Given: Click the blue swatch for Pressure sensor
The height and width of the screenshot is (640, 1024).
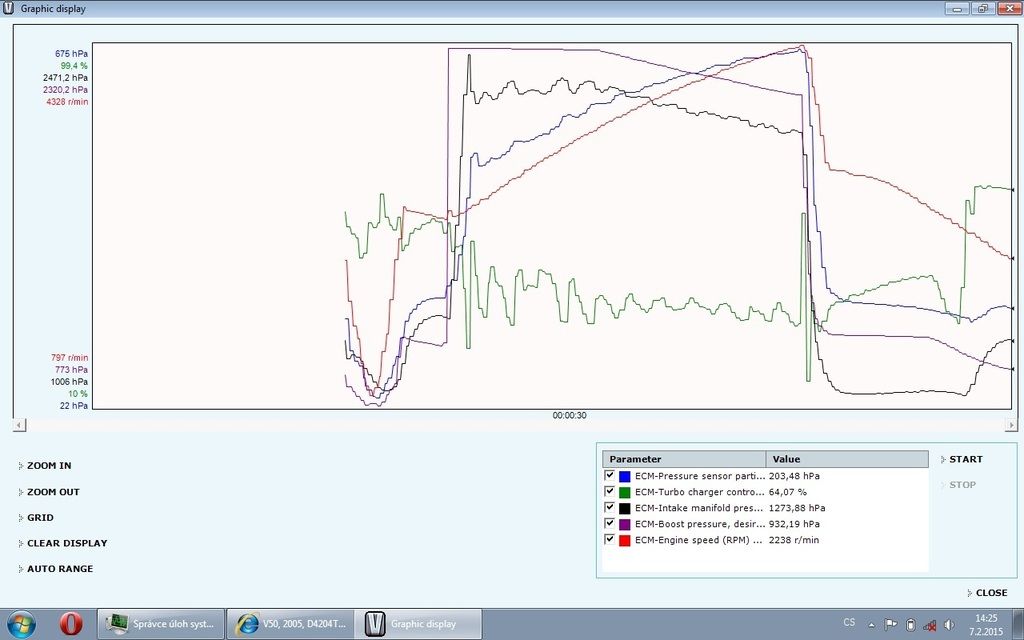Looking at the screenshot, I should point(624,476).
